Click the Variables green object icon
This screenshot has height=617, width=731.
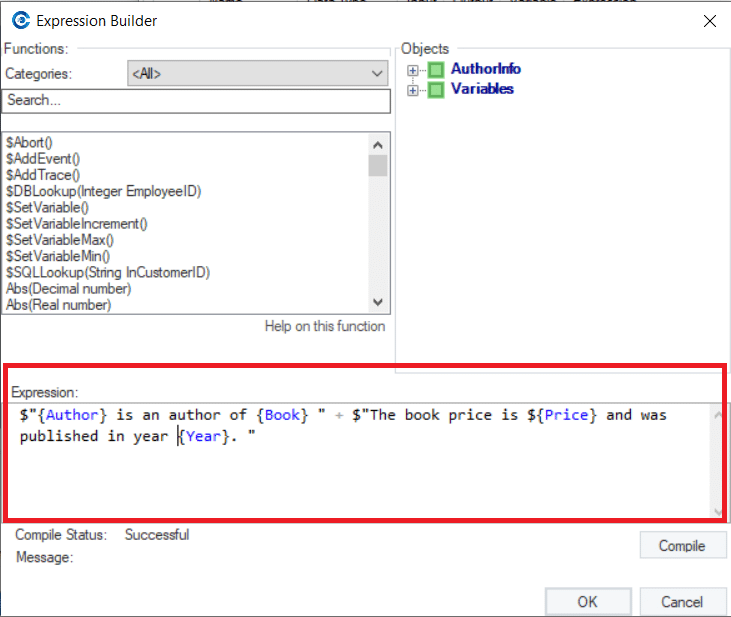point(436,90)
